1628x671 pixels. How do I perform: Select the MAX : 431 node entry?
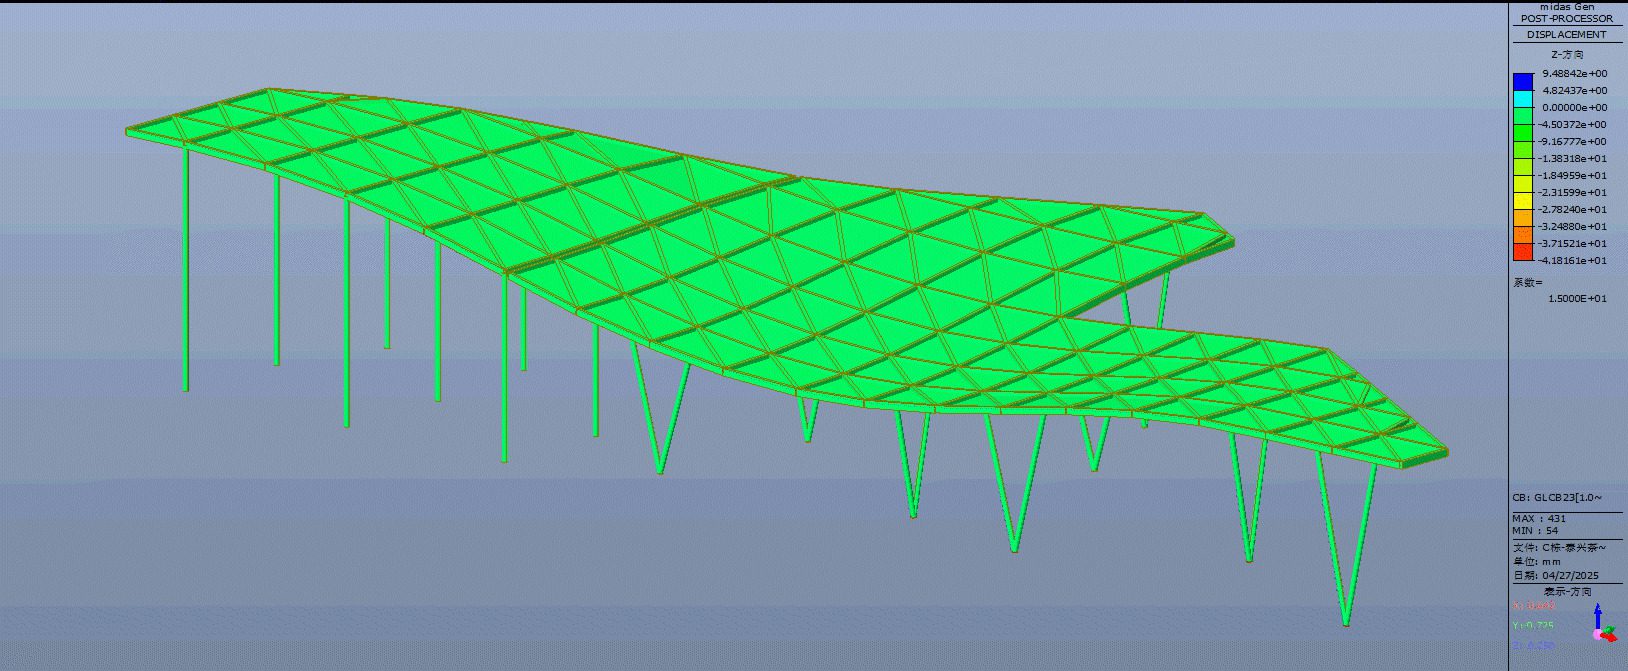tap(1539, 519)
